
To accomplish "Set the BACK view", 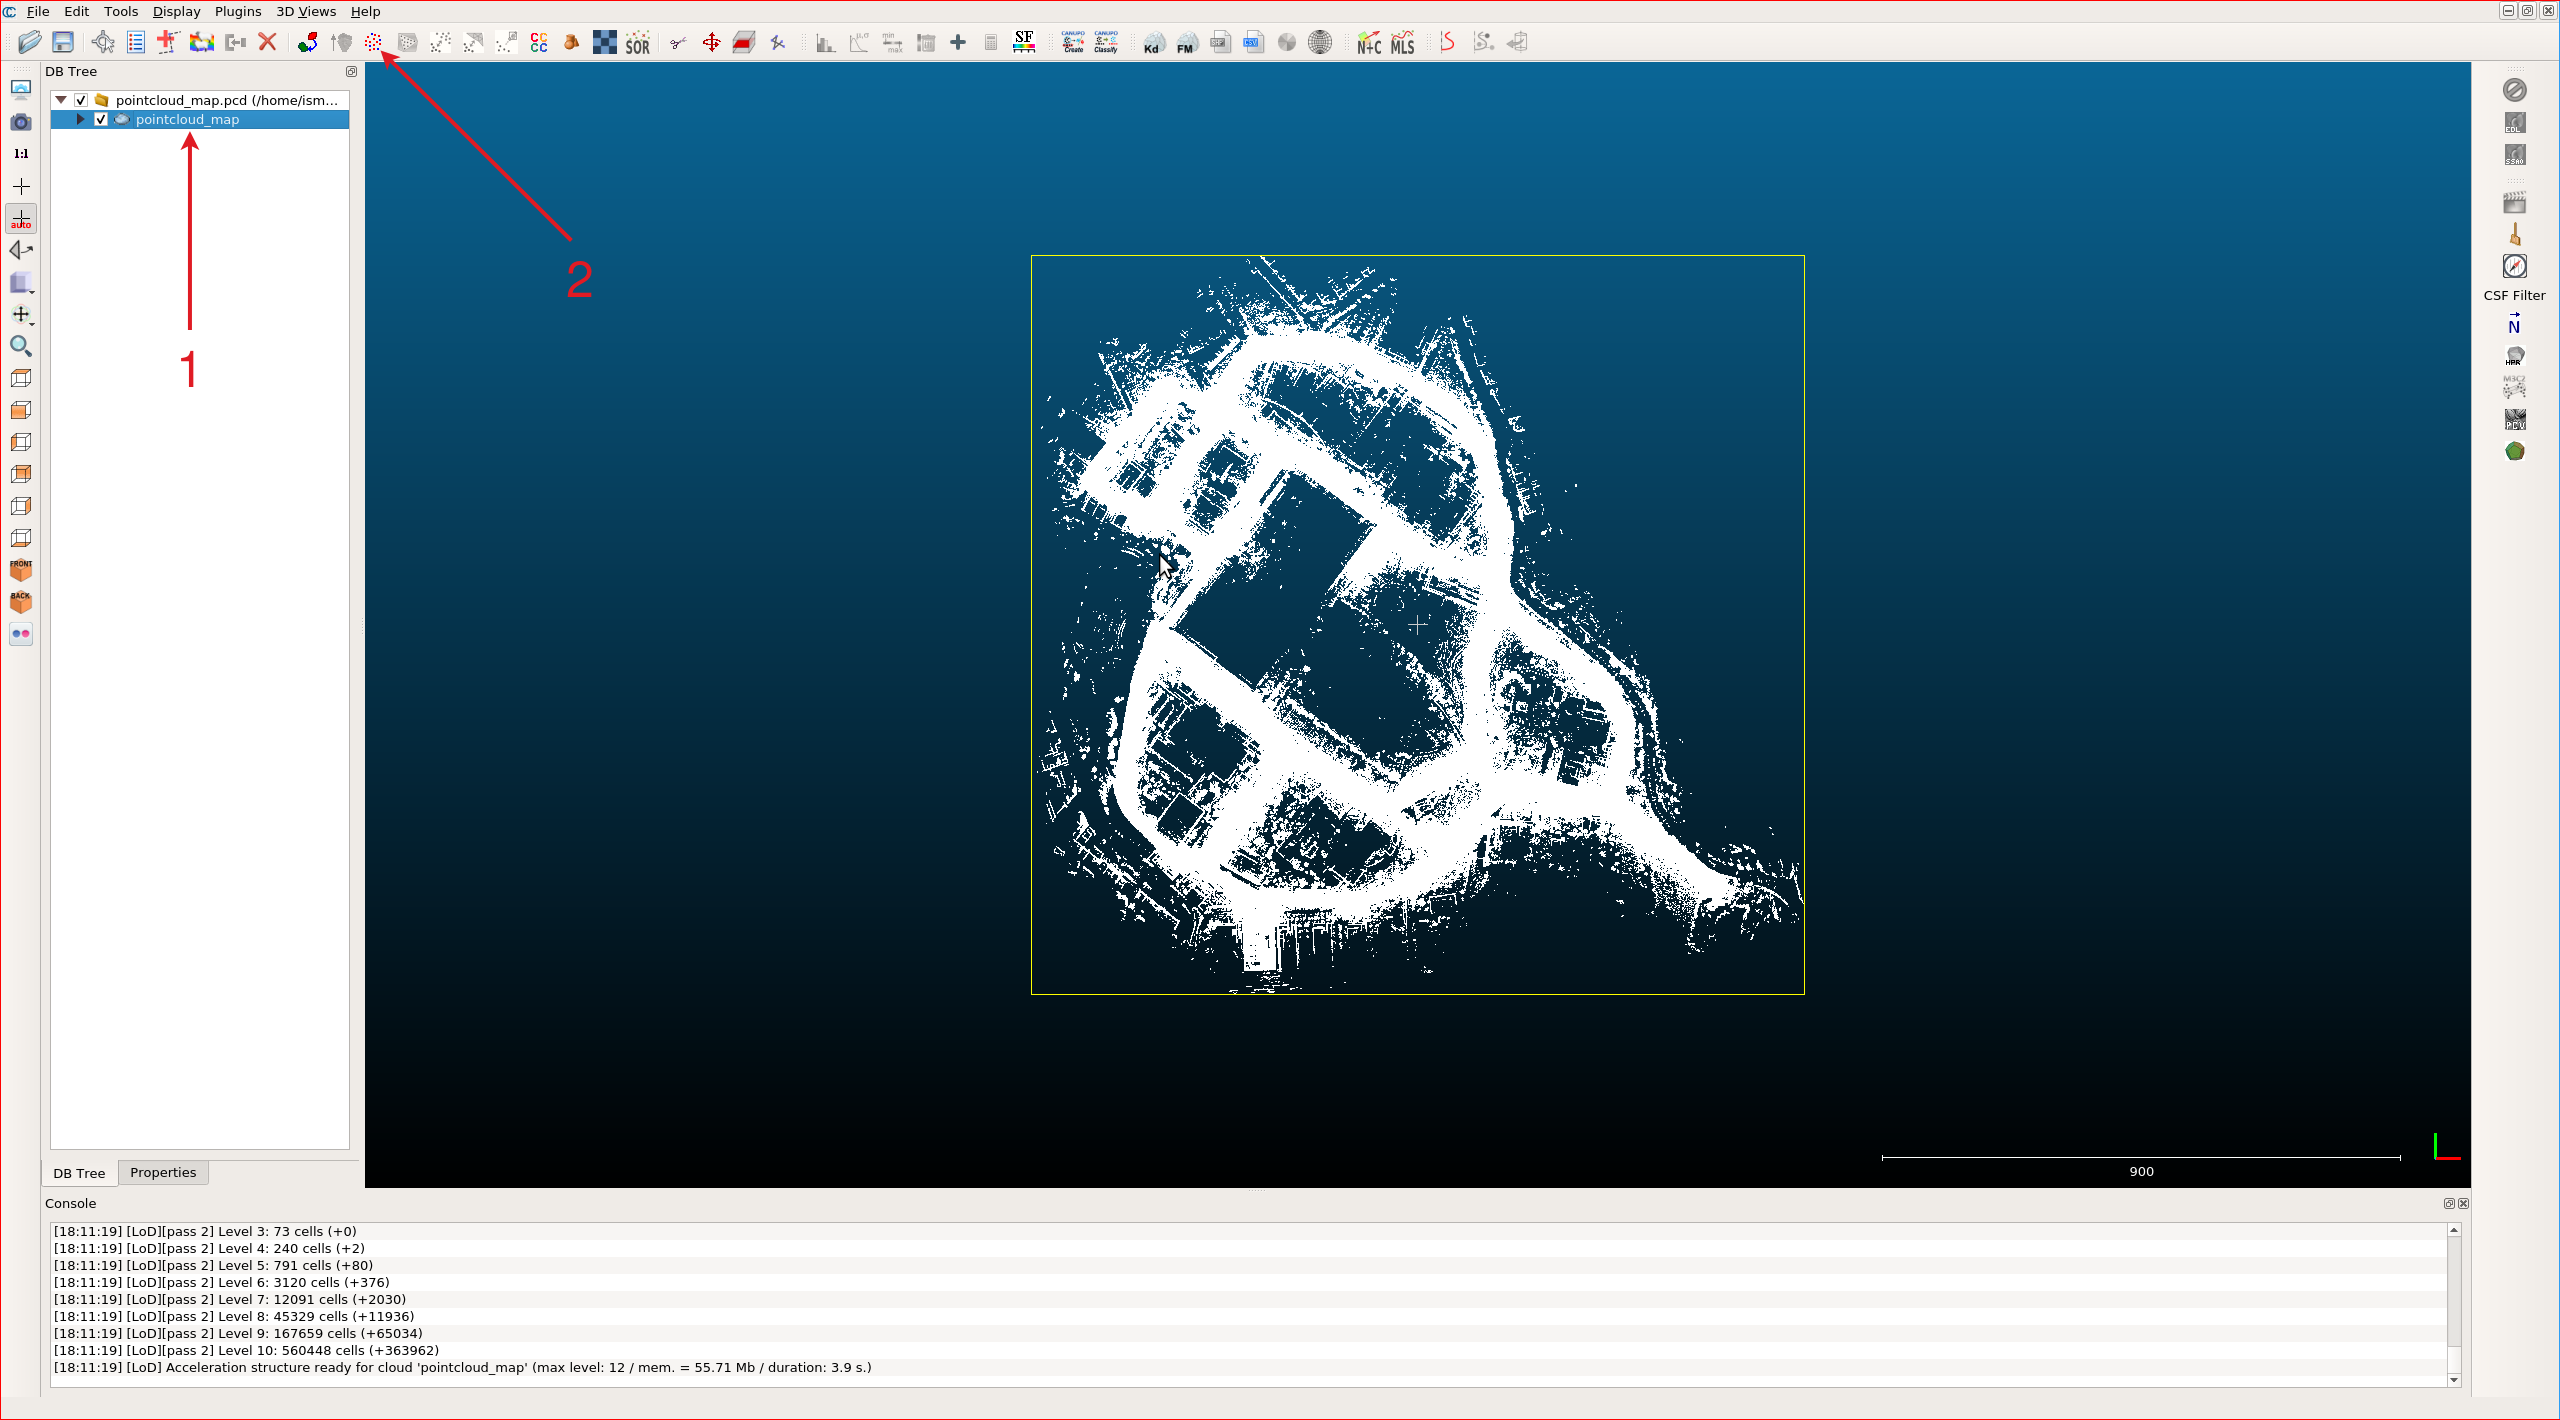I will (x=20, y=600).
